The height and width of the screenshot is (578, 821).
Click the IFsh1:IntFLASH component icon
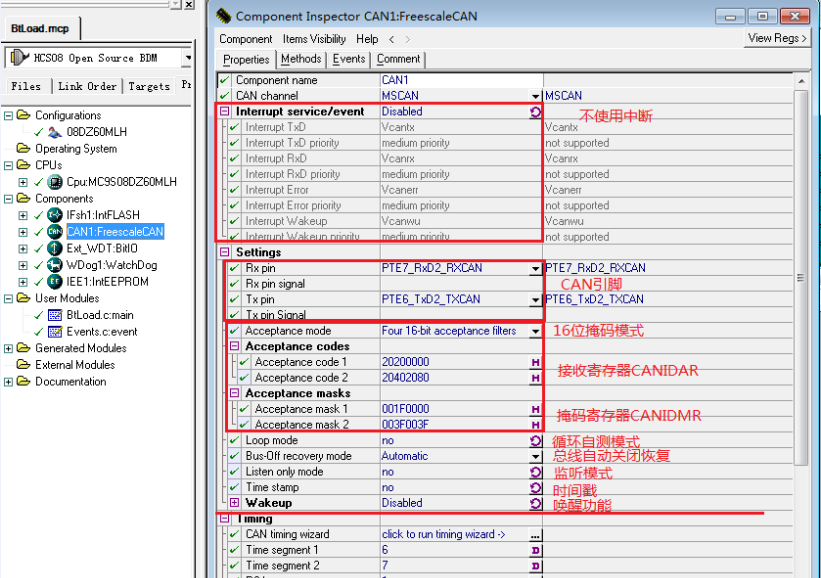(x=54, y=215)
